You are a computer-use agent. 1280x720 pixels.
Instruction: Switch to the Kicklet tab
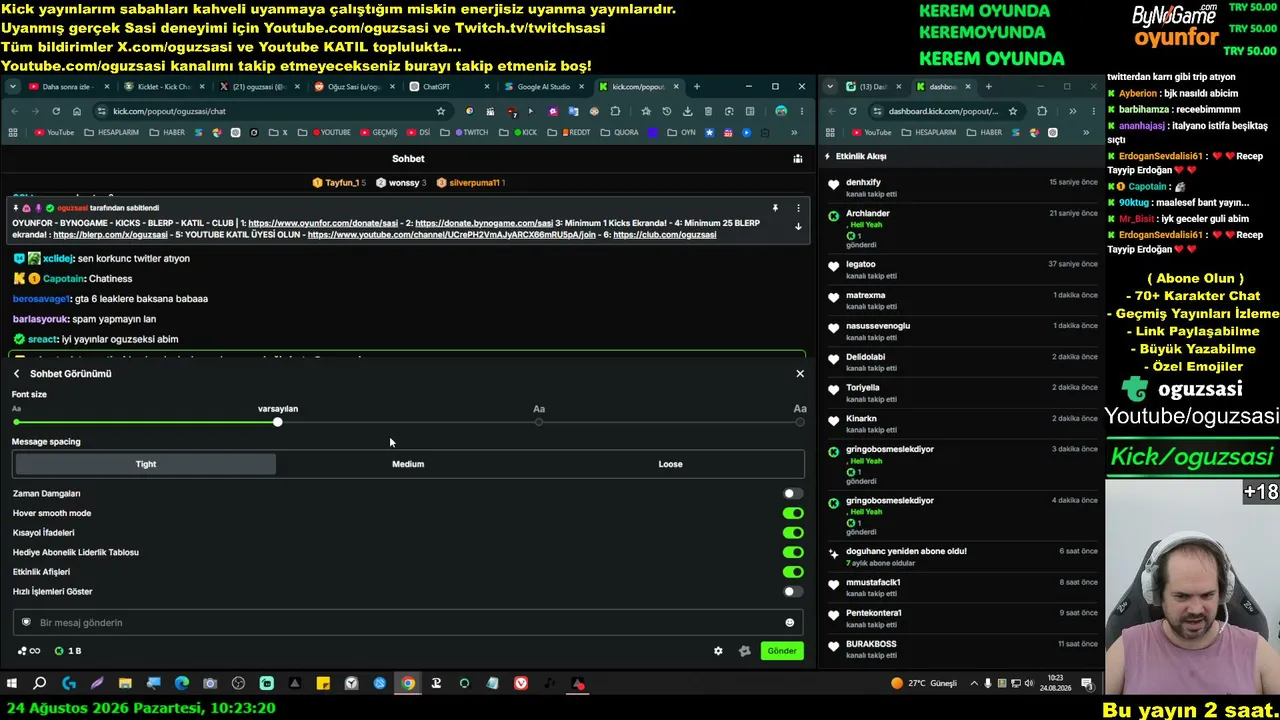click(162, 87)
